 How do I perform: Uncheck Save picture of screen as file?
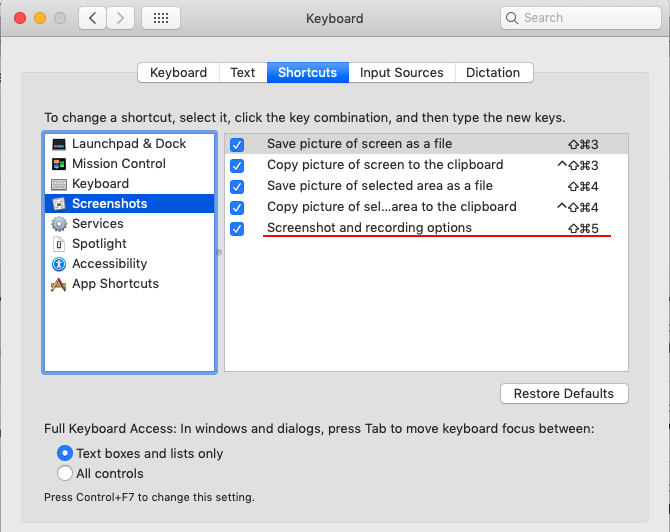[x=237, y=145]
